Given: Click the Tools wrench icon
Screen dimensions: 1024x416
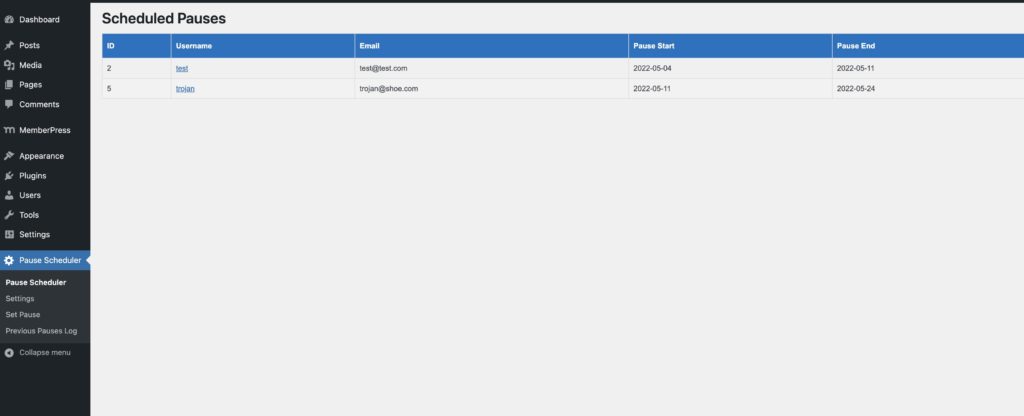Looking at the screenshot, I should coord(9,215).
